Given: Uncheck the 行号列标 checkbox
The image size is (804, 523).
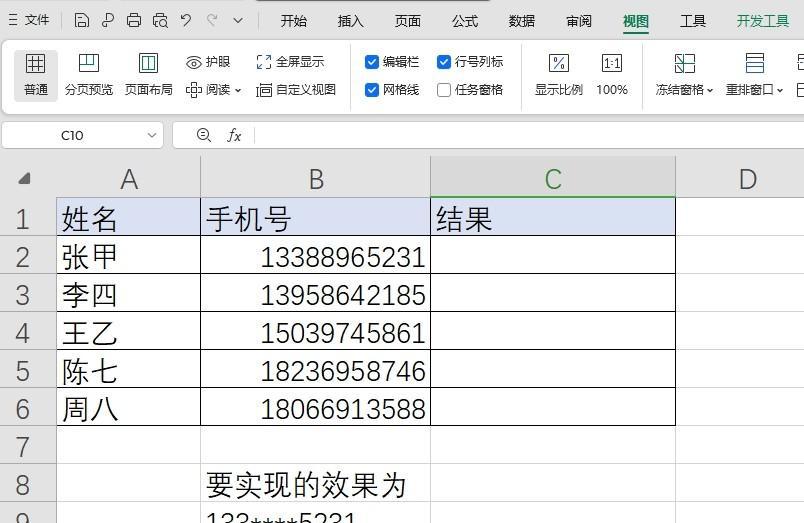Looking at the screenshot, I should coord(444,62).
